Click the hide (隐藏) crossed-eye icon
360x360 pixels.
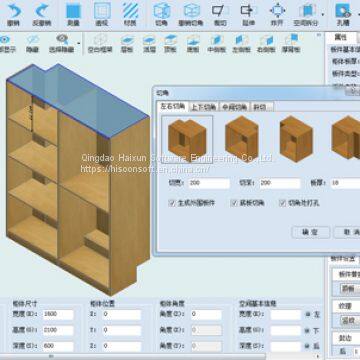tap(33, 40)
